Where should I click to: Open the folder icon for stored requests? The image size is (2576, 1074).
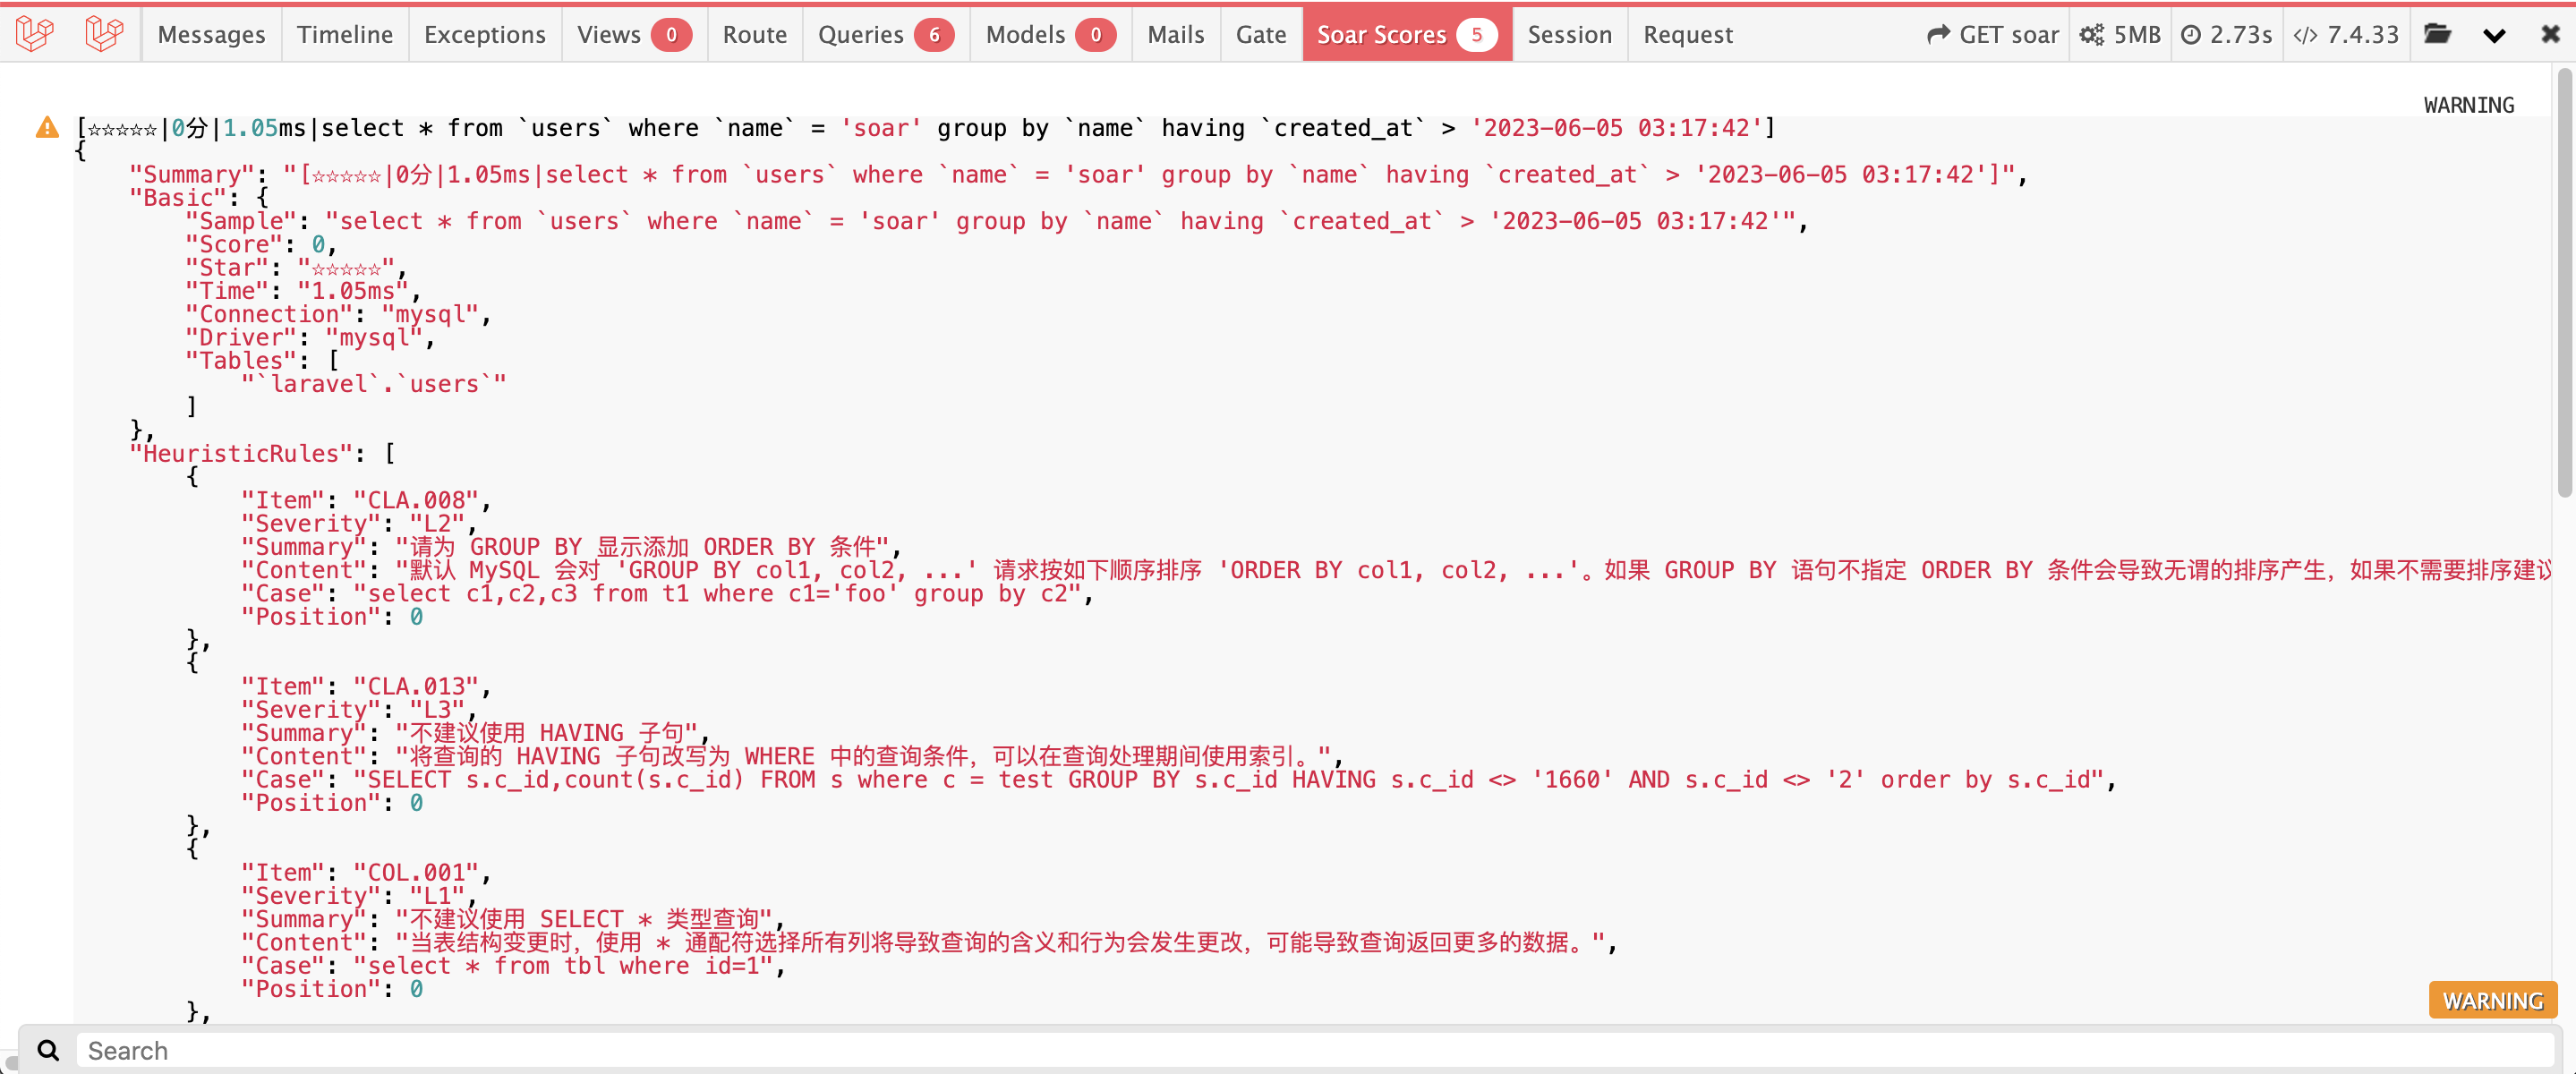[x=2437, y=34]
